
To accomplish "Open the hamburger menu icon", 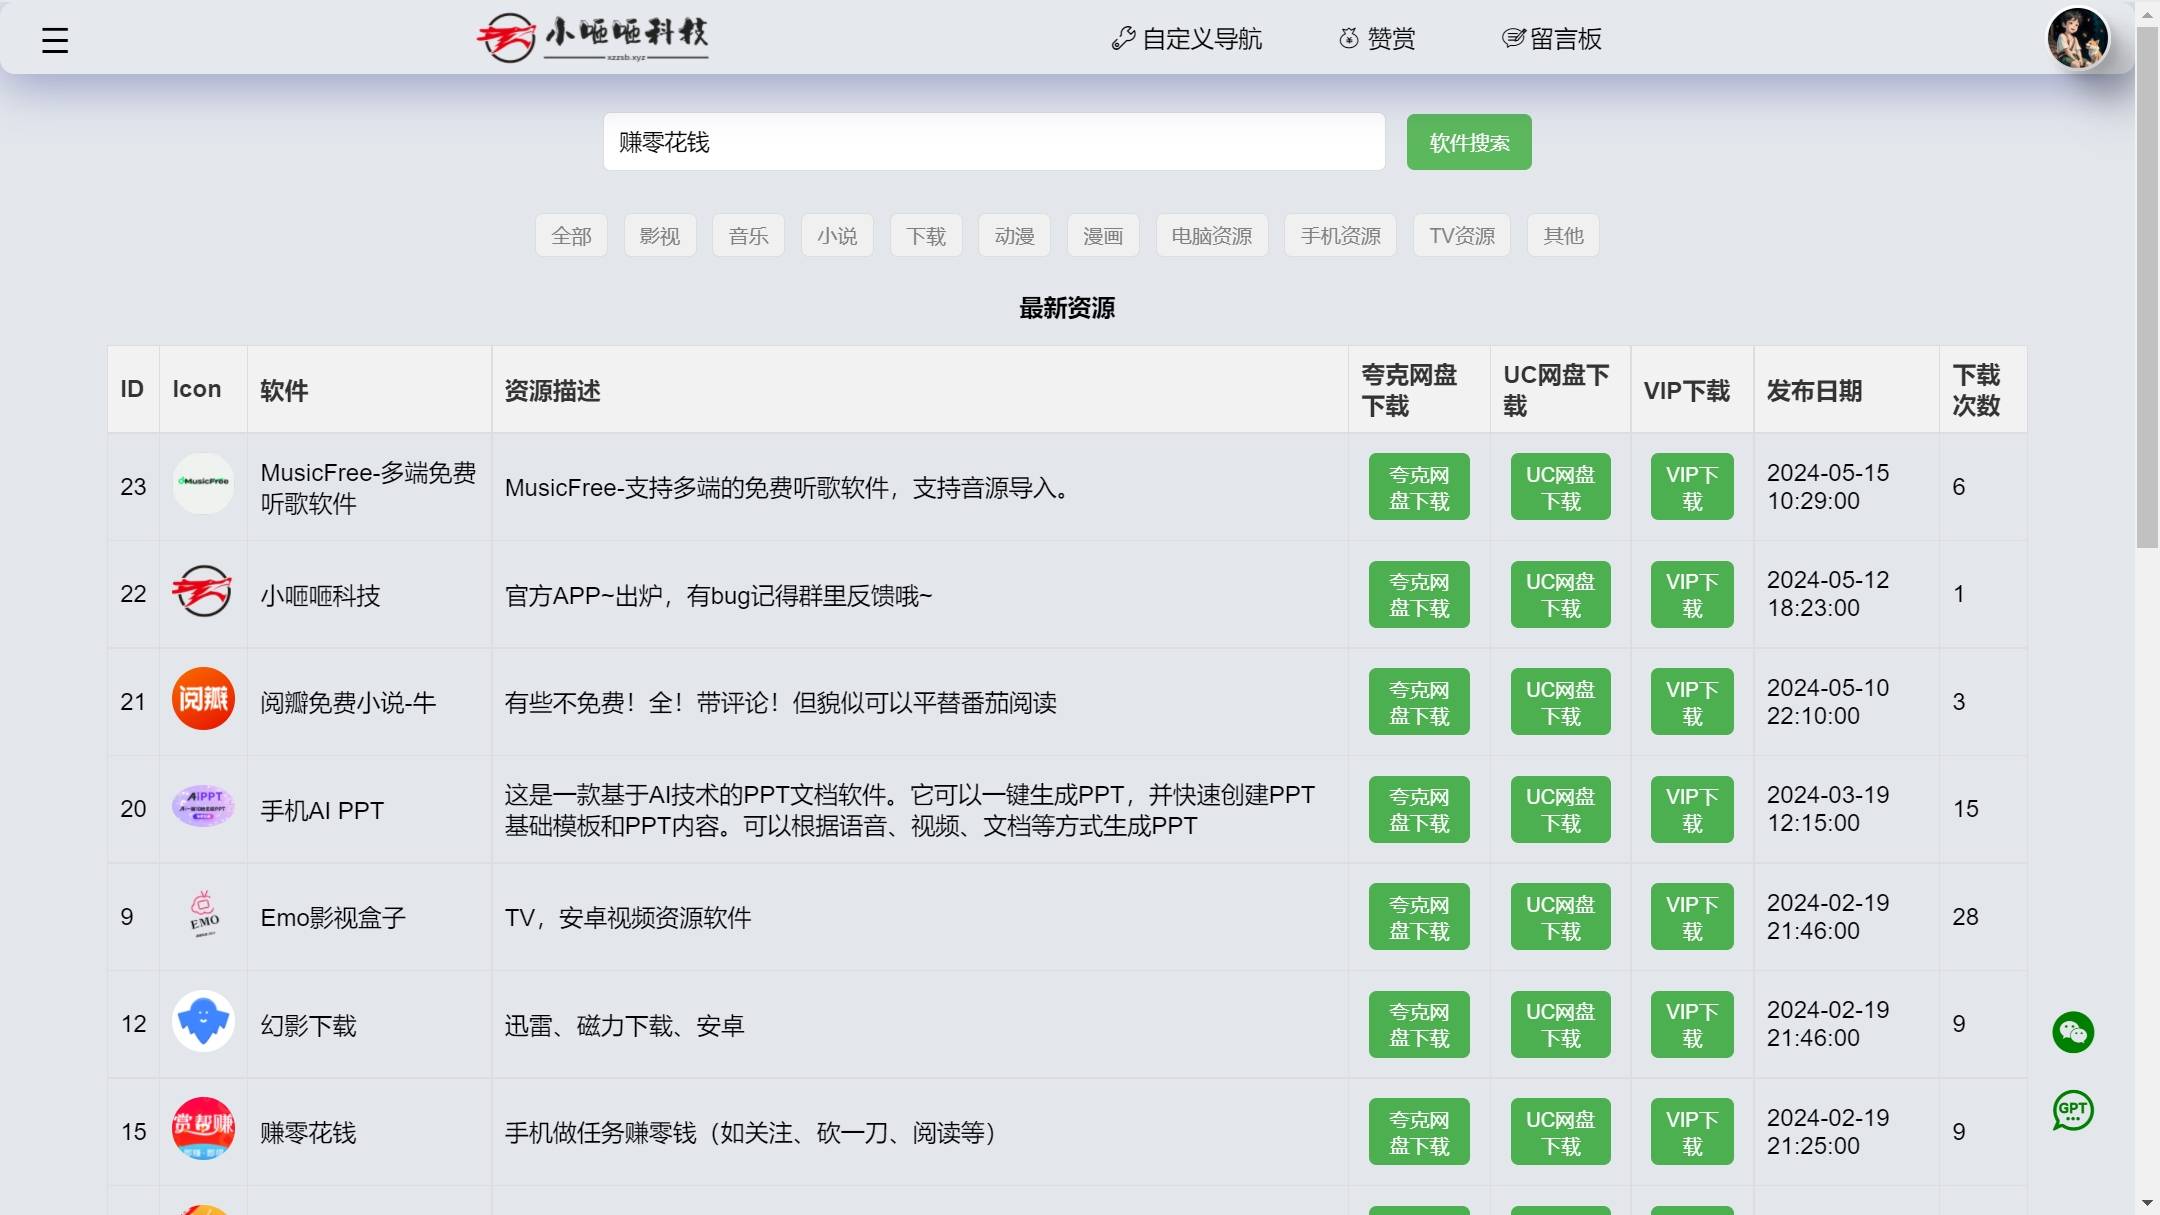I will coord(55,40).
